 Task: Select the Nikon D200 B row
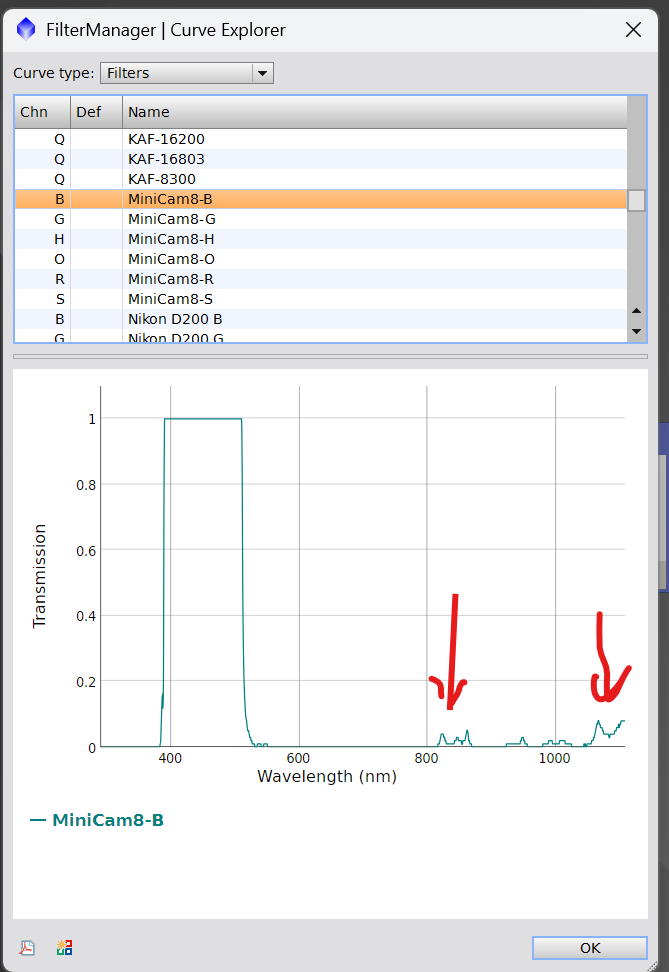pyautogui.click(x=321, y=319)
